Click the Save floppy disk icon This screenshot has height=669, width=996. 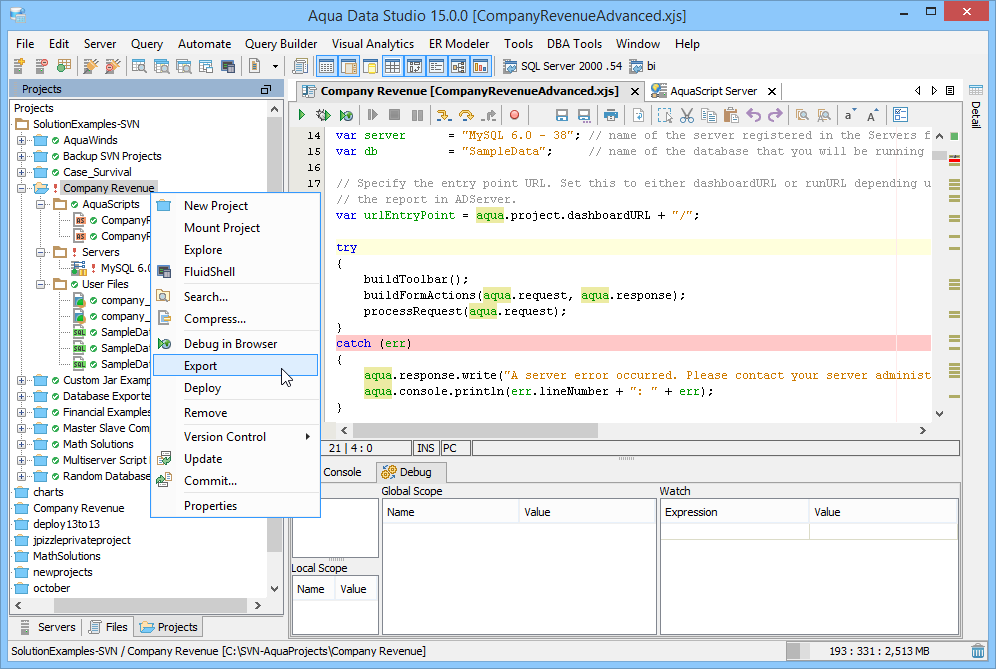(562, 115)
